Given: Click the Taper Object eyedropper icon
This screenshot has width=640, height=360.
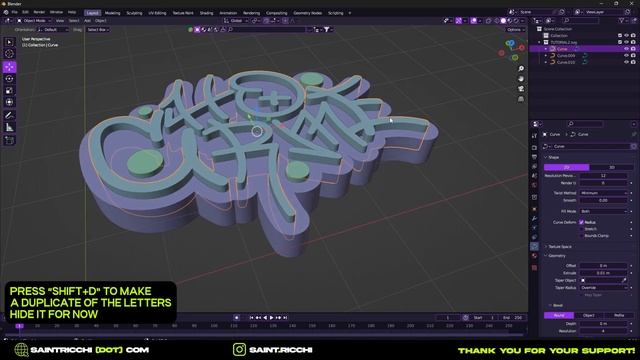Looking at the screenshot, I should (x=624, y=280).
